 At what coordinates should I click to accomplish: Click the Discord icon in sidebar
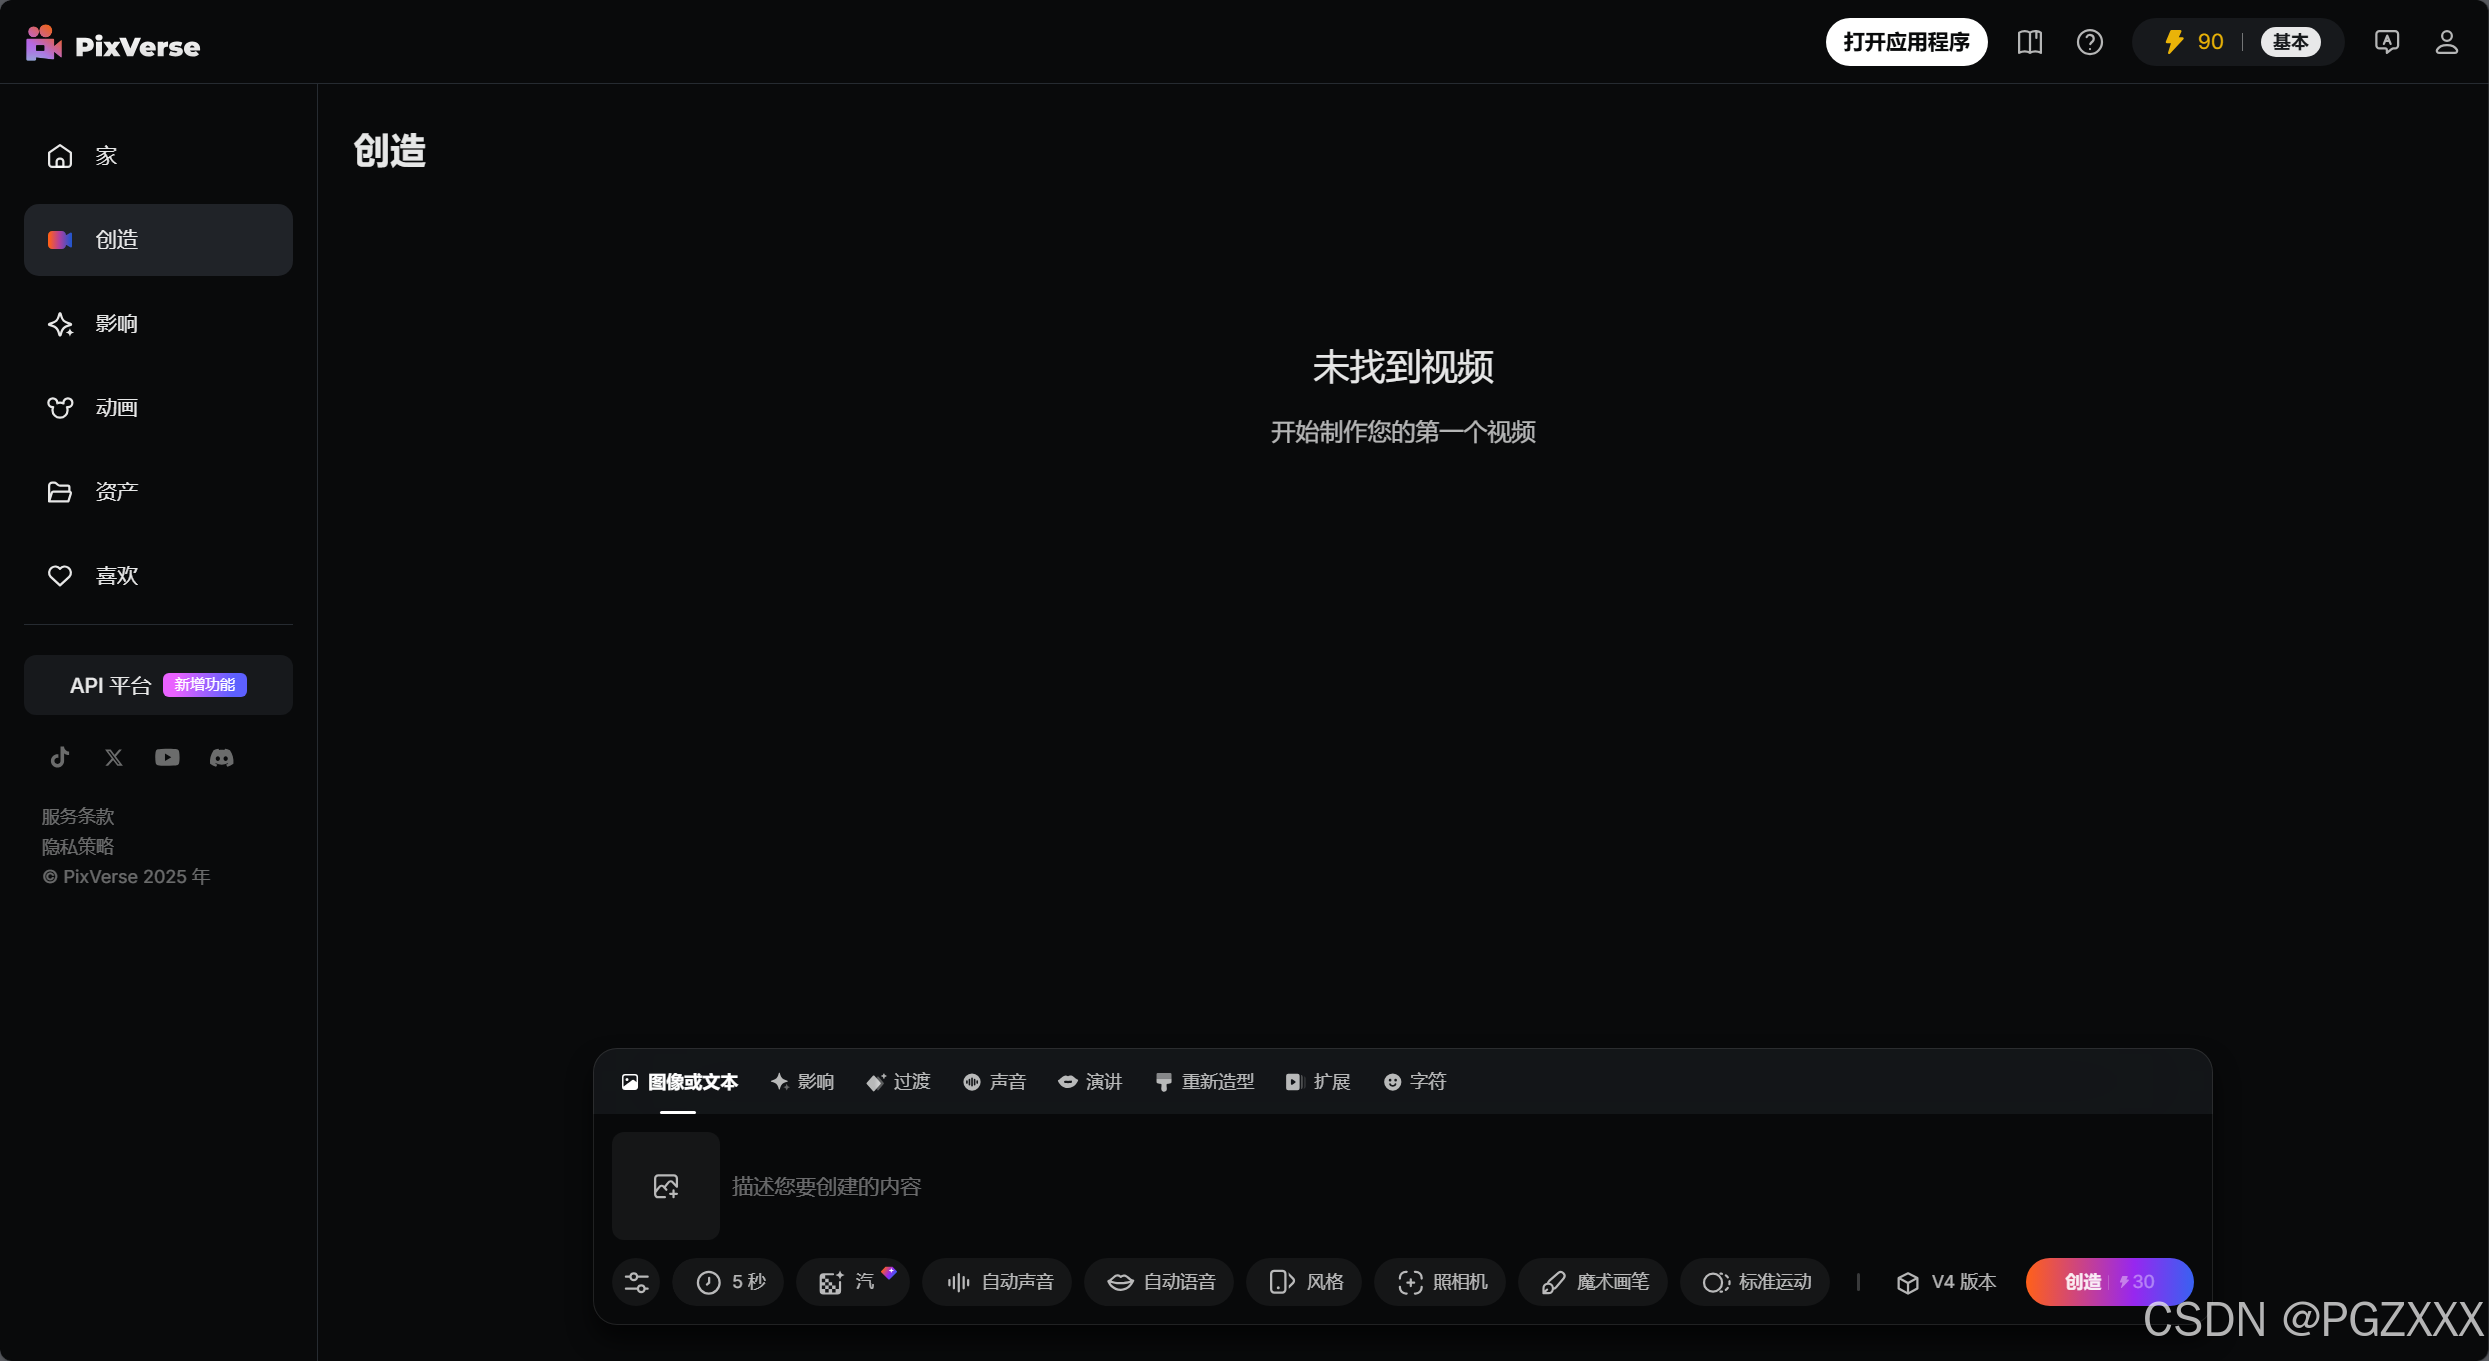pos(221,757)
